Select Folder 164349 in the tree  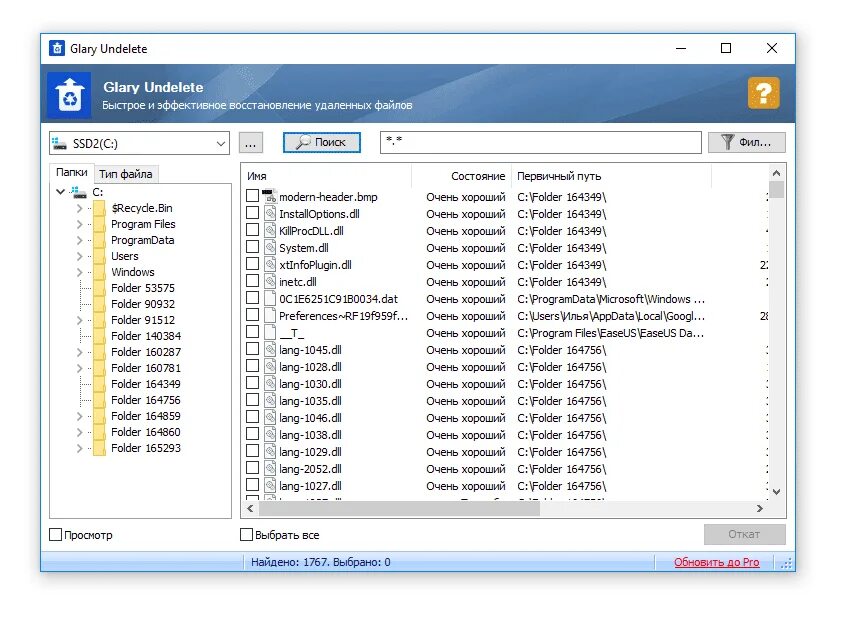(146, 384)
